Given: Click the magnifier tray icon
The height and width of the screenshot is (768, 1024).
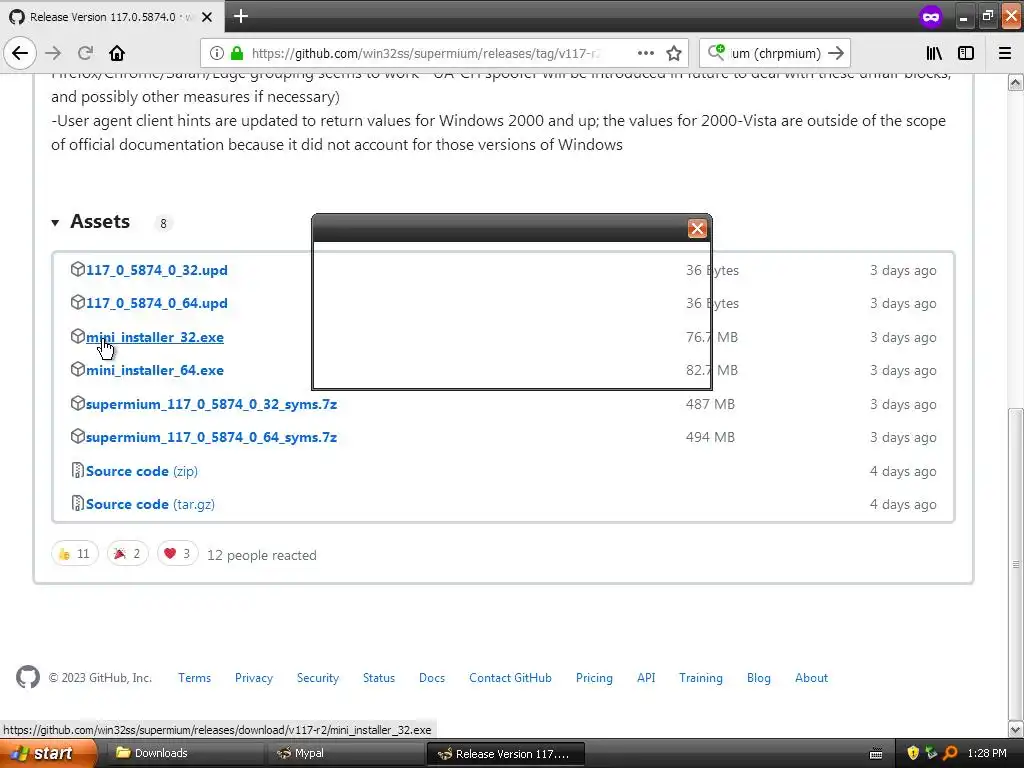Looking at the screenshot, I should coord(950,754).
